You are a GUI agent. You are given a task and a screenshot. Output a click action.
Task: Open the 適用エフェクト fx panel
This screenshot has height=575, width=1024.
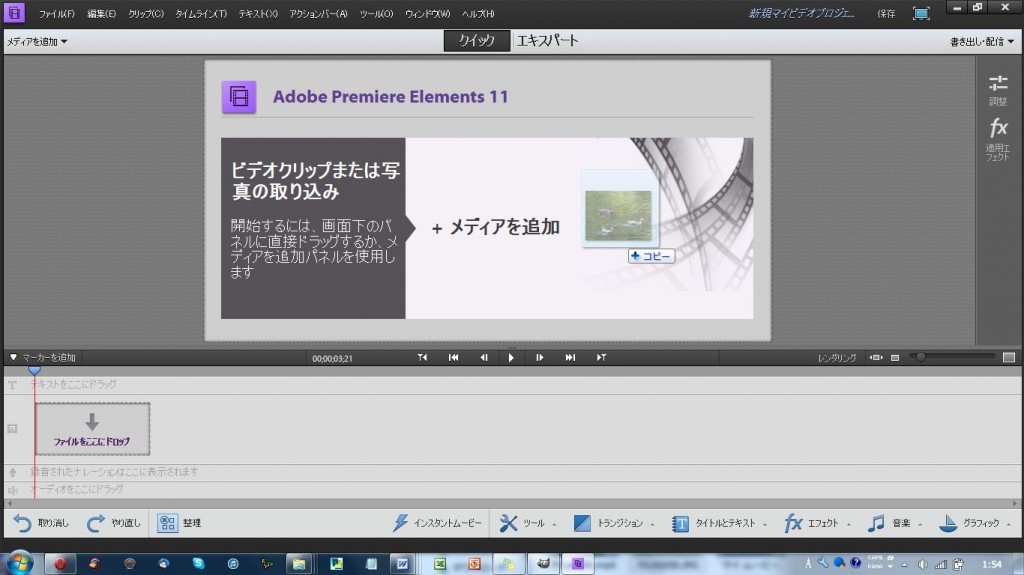coord(998,139)
